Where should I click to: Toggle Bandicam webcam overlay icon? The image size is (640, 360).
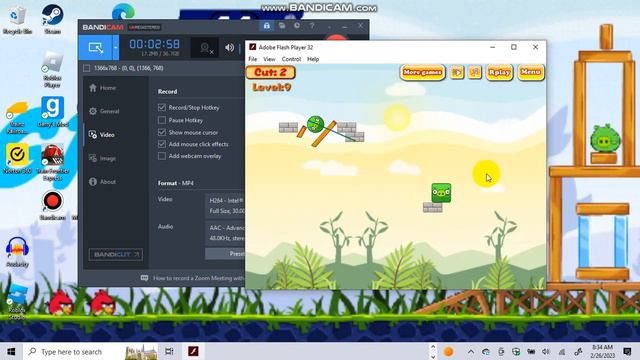click(x=206, y=49)
